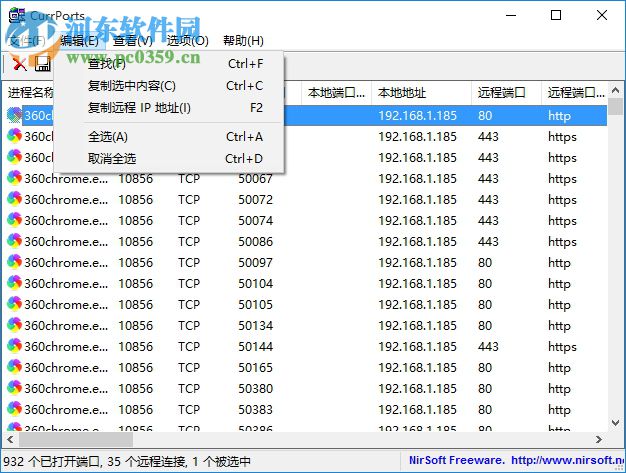
Task: Click 360chrome icon in row with port 50072
Action: coord(14,199)
